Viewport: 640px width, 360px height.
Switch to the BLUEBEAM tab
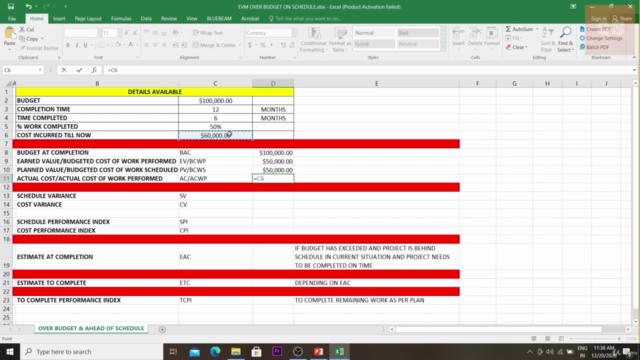tap(219, 19)
